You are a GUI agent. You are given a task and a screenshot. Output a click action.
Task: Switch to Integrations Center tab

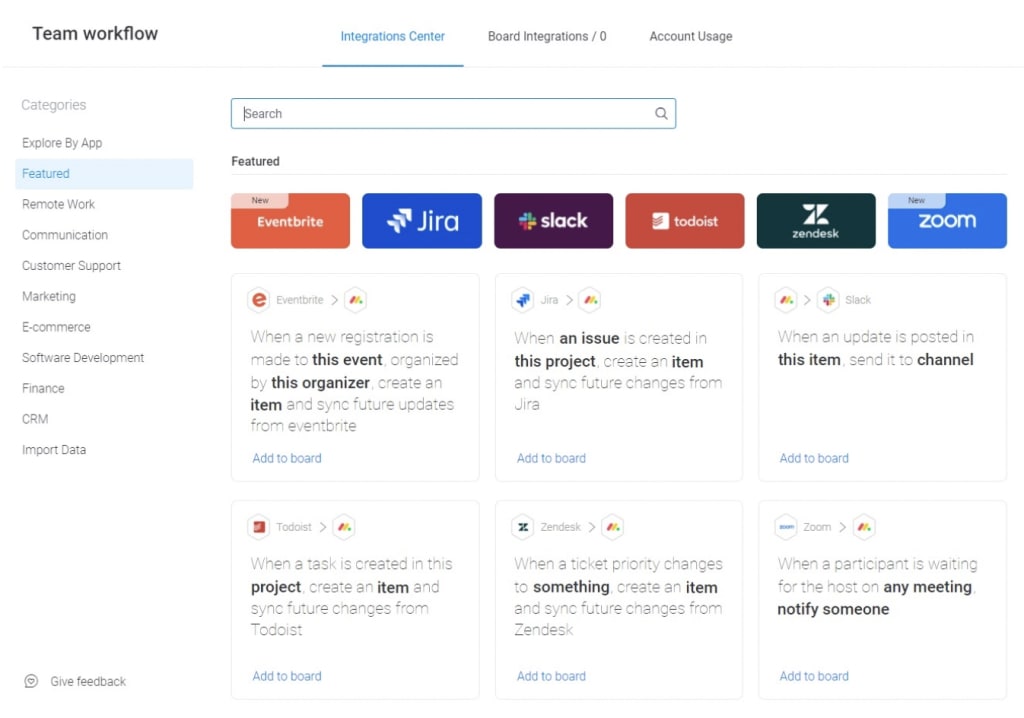click(392, 37)
